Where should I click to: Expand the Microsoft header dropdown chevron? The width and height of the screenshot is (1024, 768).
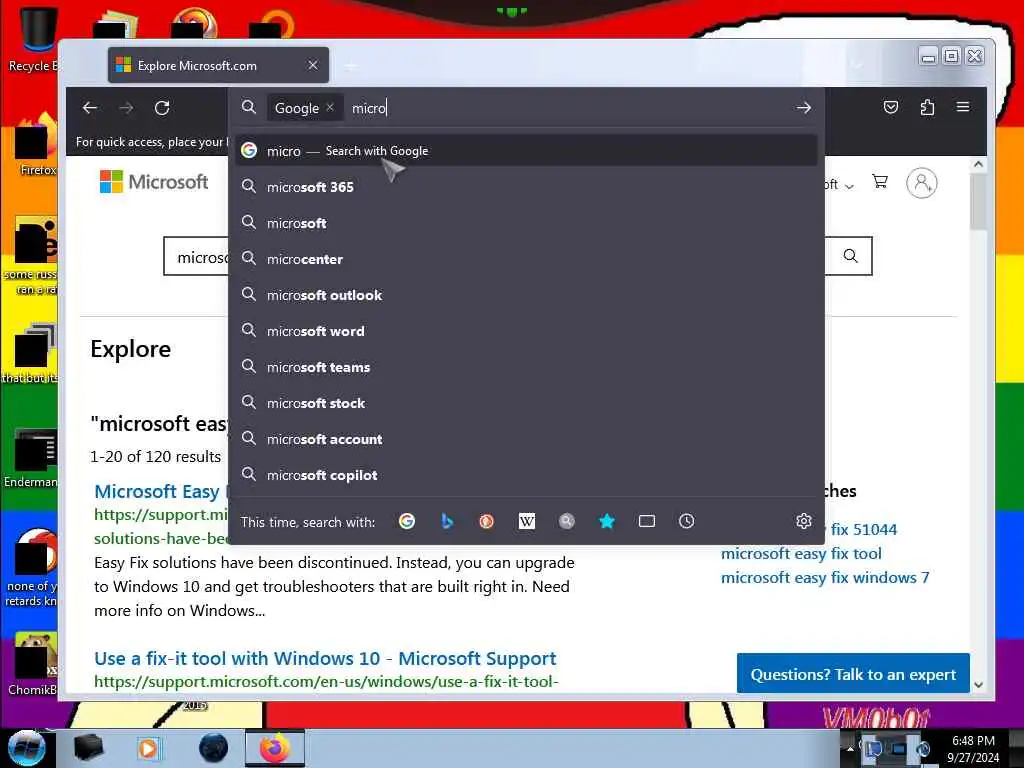click(x=849, y=186)
